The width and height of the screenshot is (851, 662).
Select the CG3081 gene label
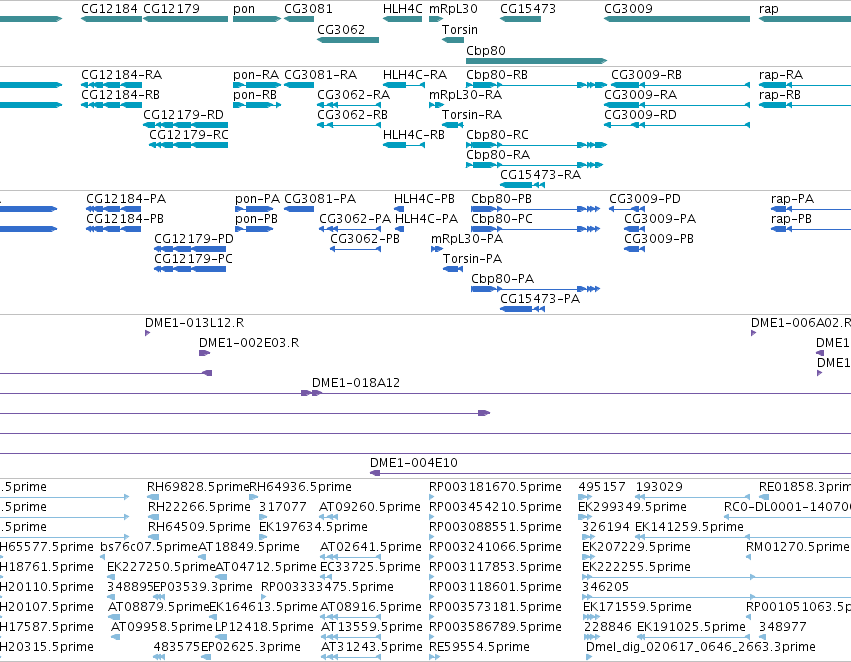pos(308,9)
